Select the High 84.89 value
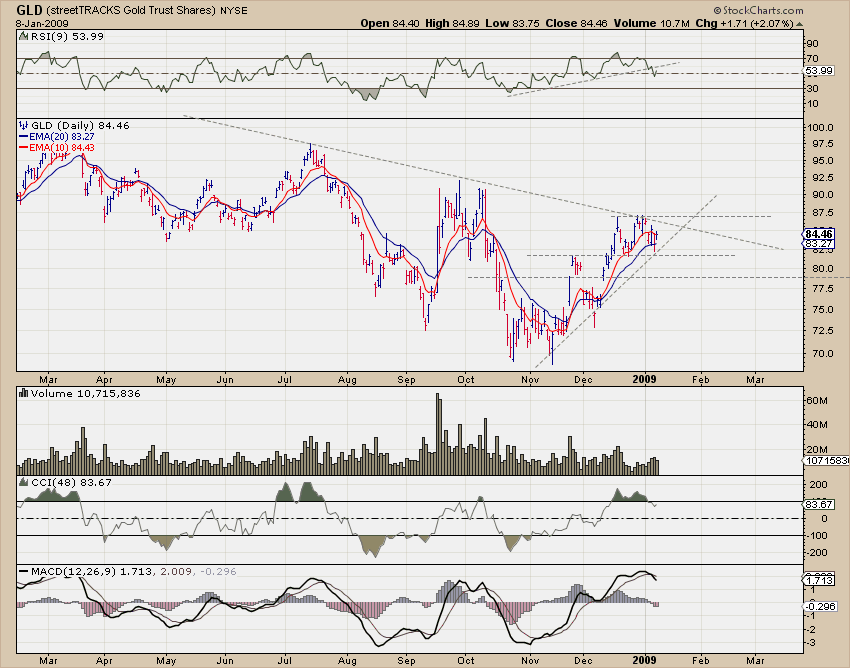 point(453,23)
